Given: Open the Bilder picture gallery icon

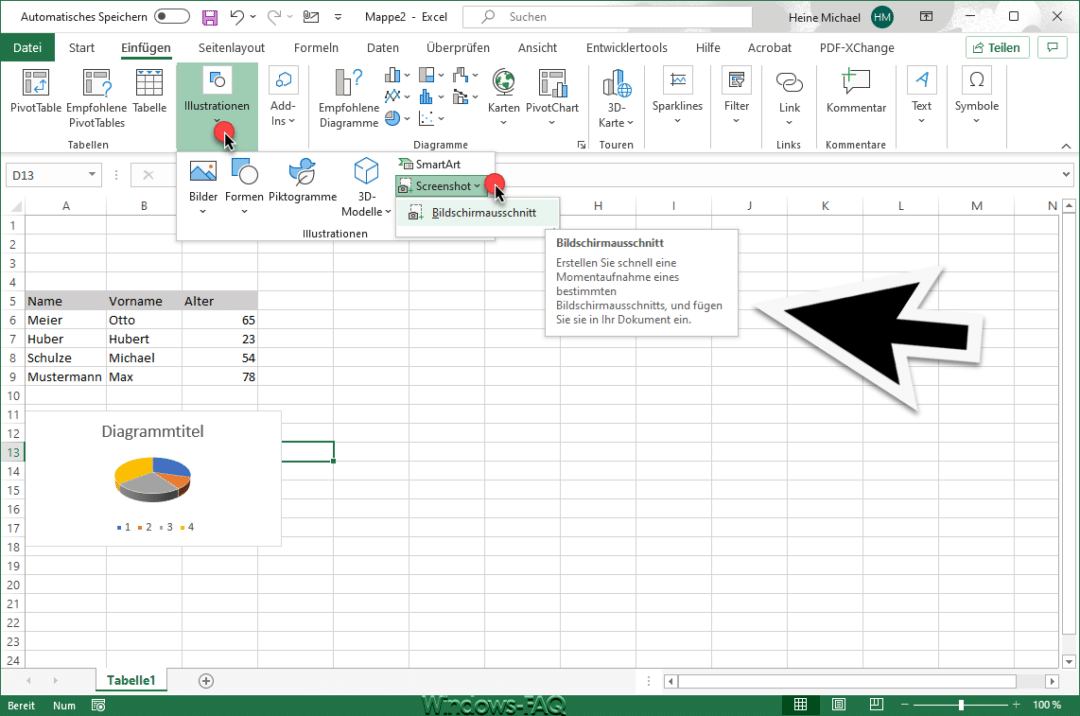Looking at the screenshot, I should click(203, 171).
